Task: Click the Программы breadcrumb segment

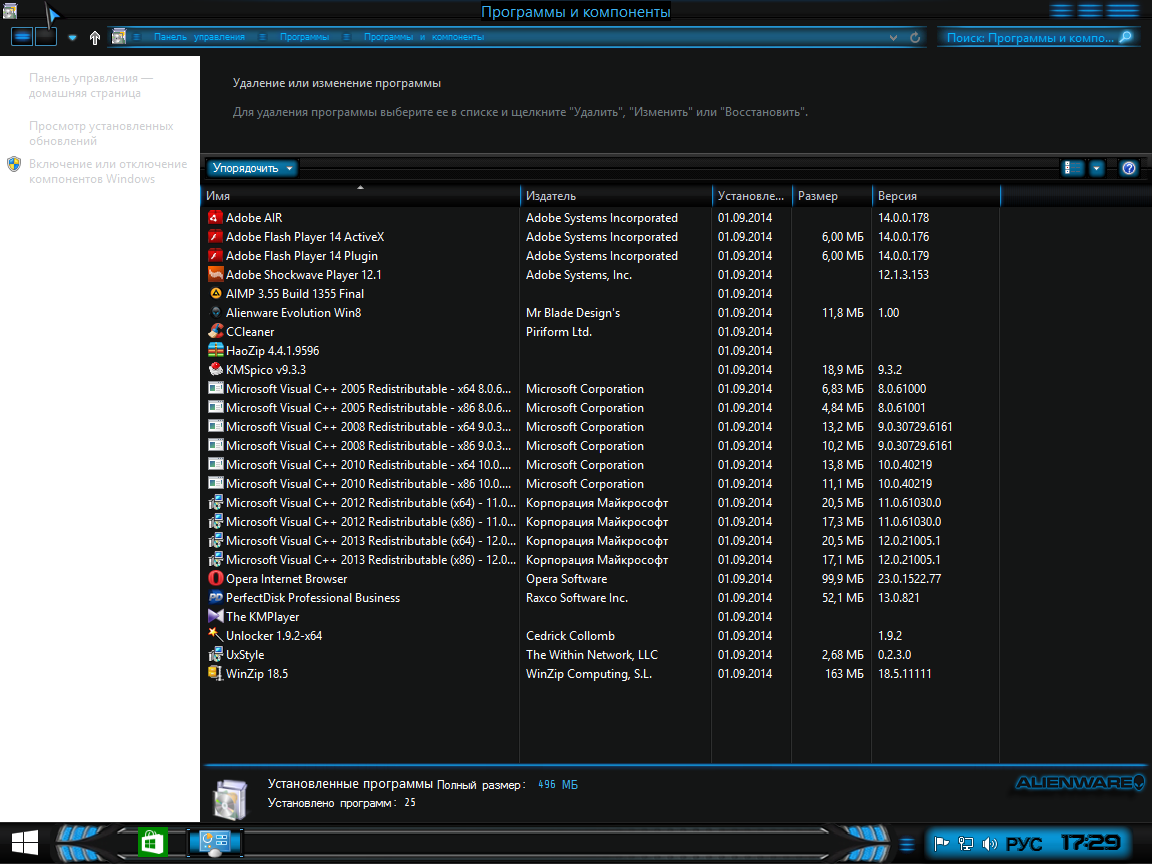Action: 304,37
